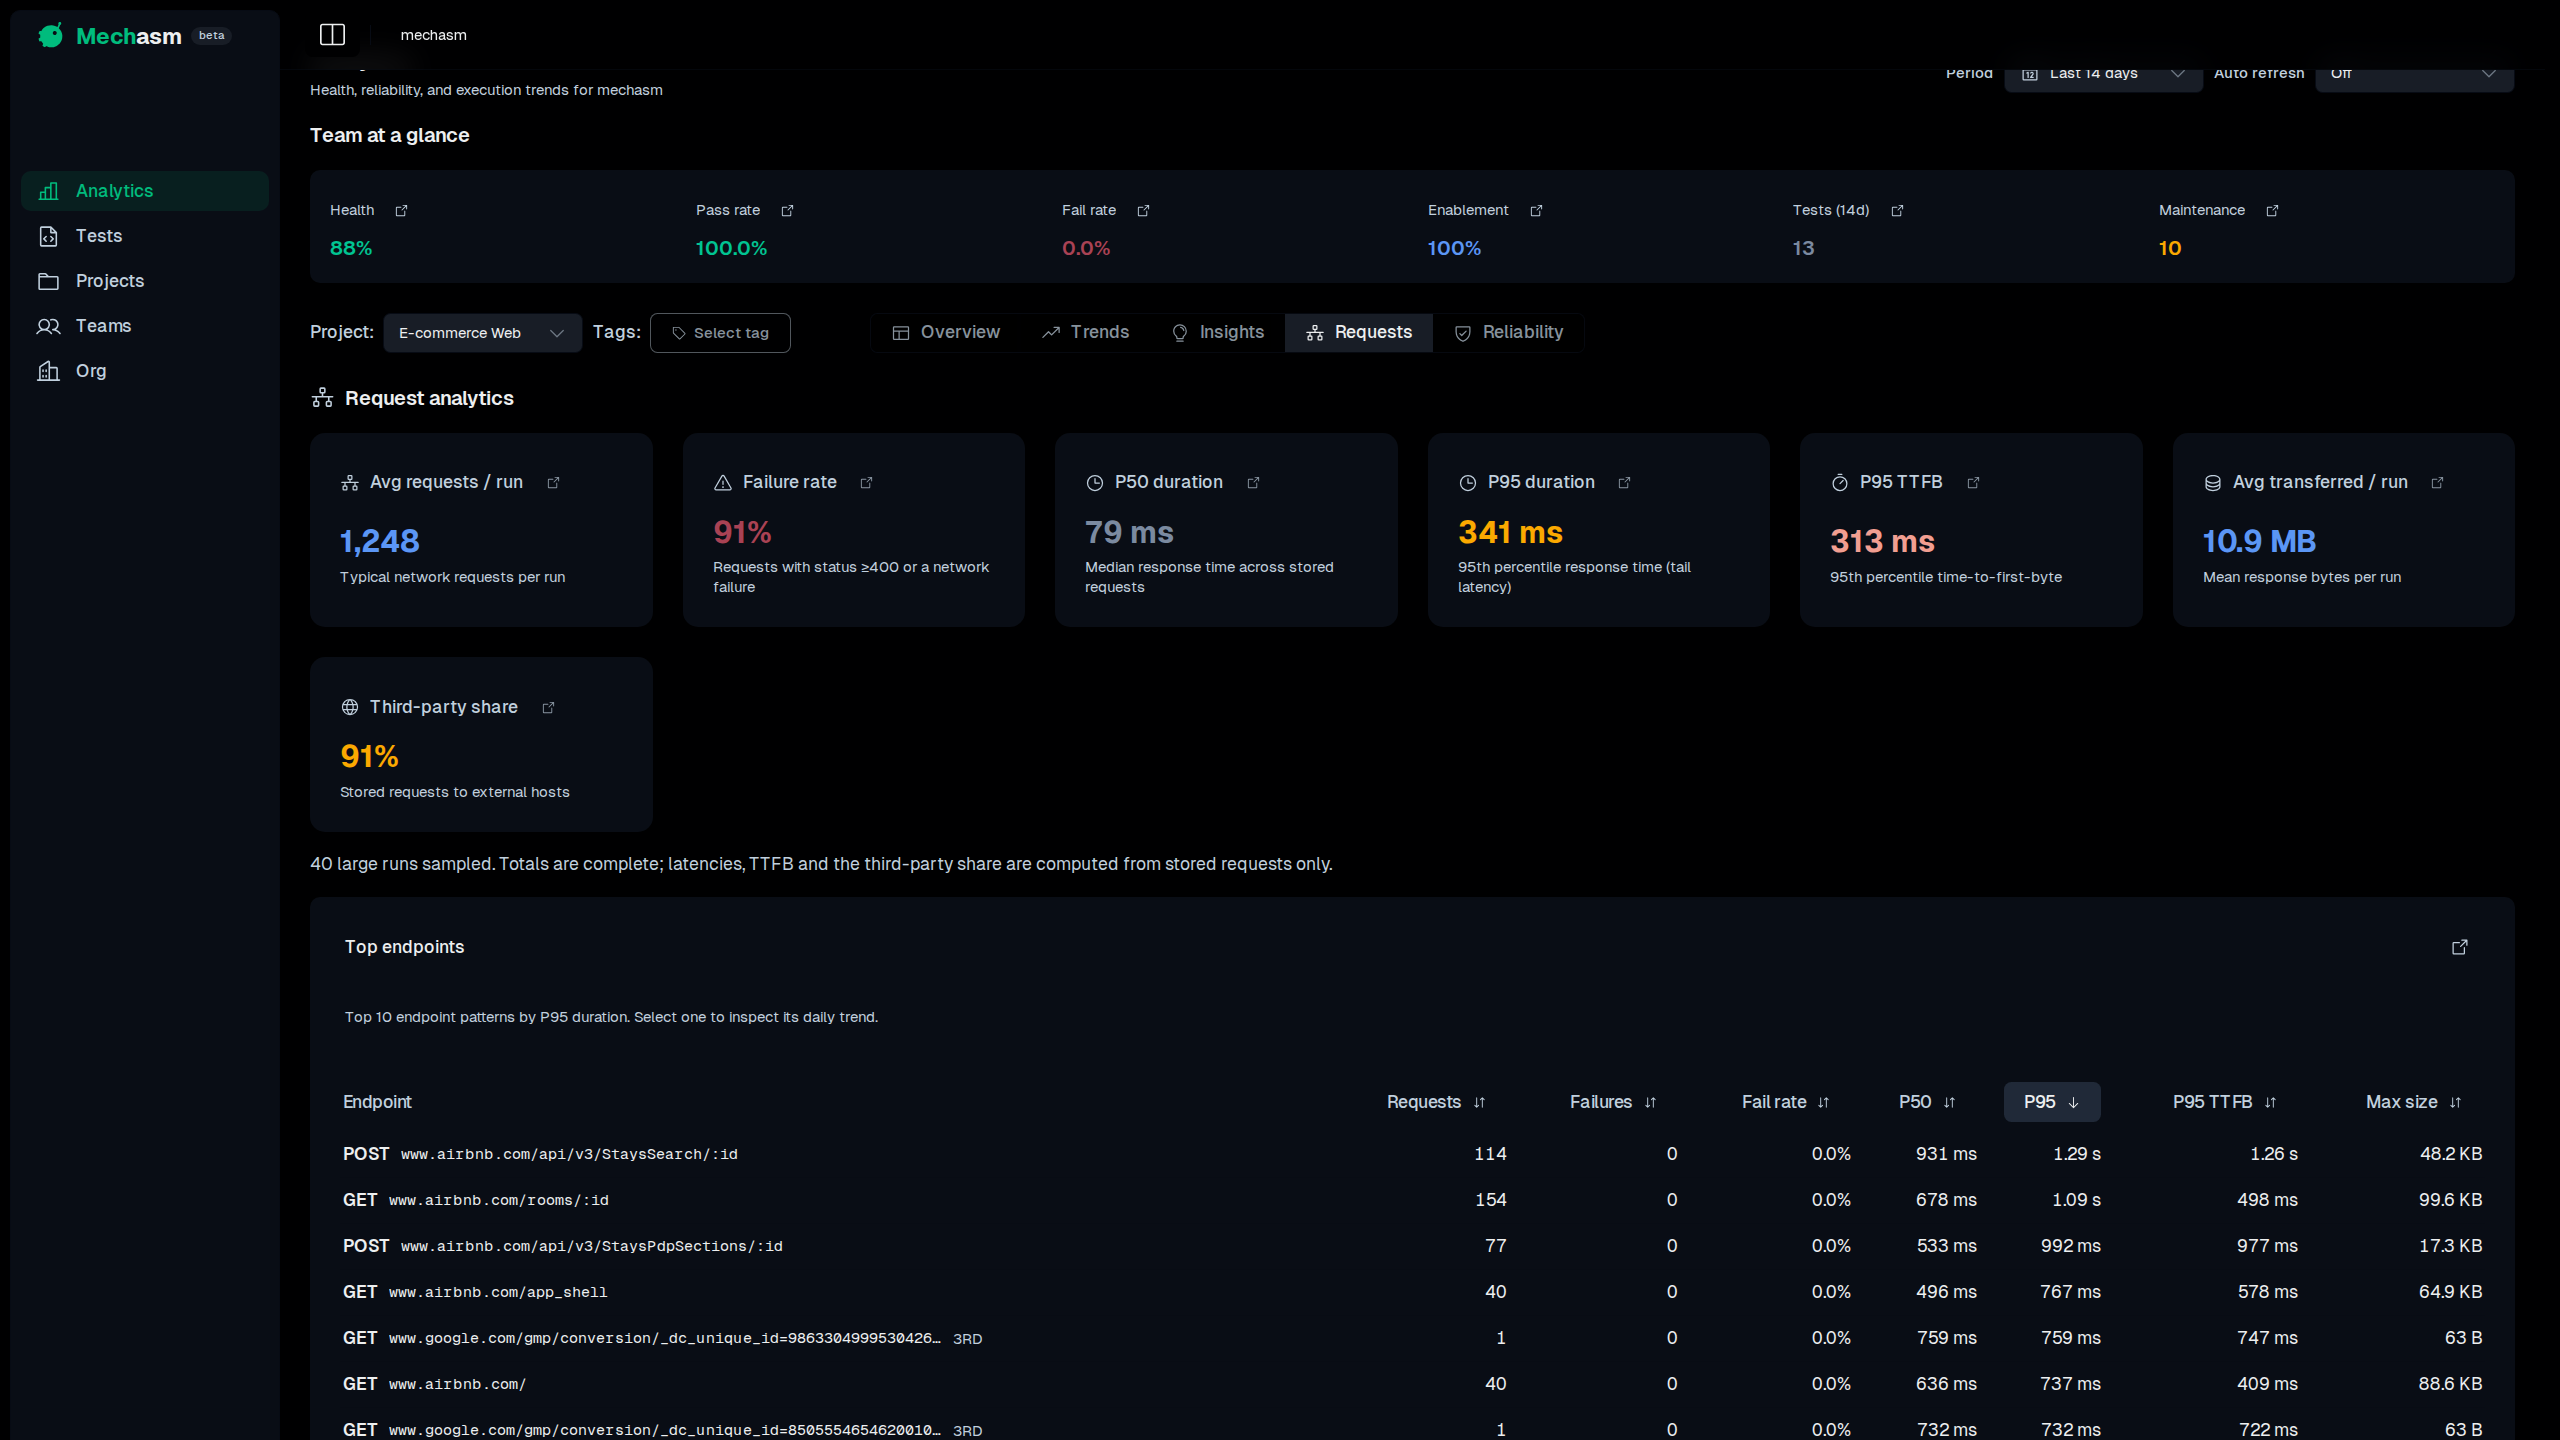Click the 1.29 s P95 value

[x=2076, y=1154]
